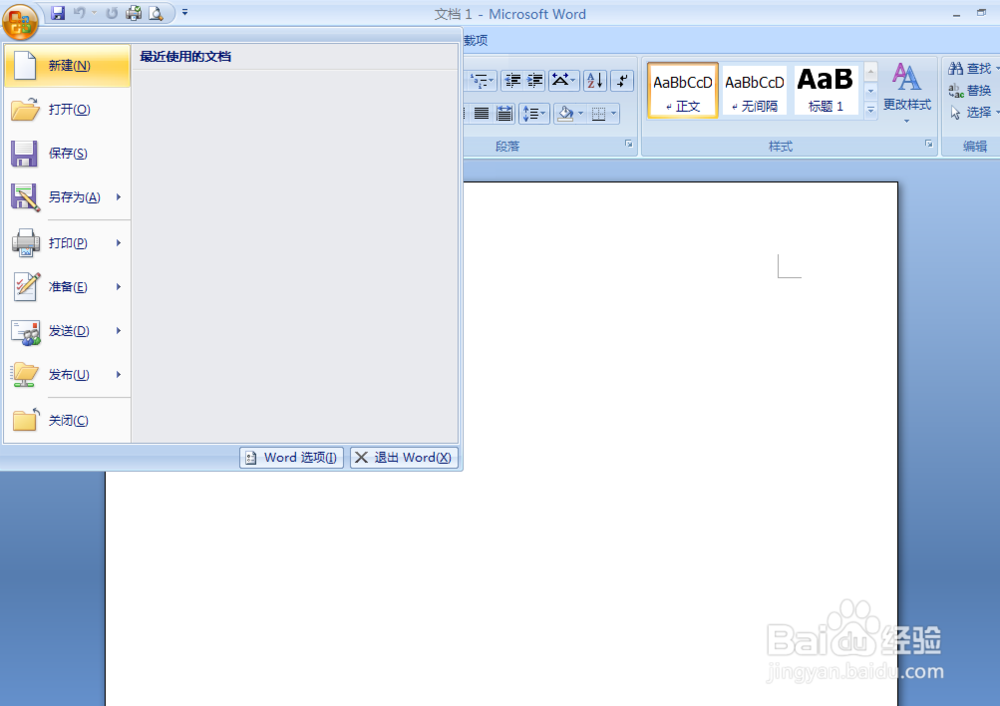Select the 正文 style thumbnail

(682, 91)
